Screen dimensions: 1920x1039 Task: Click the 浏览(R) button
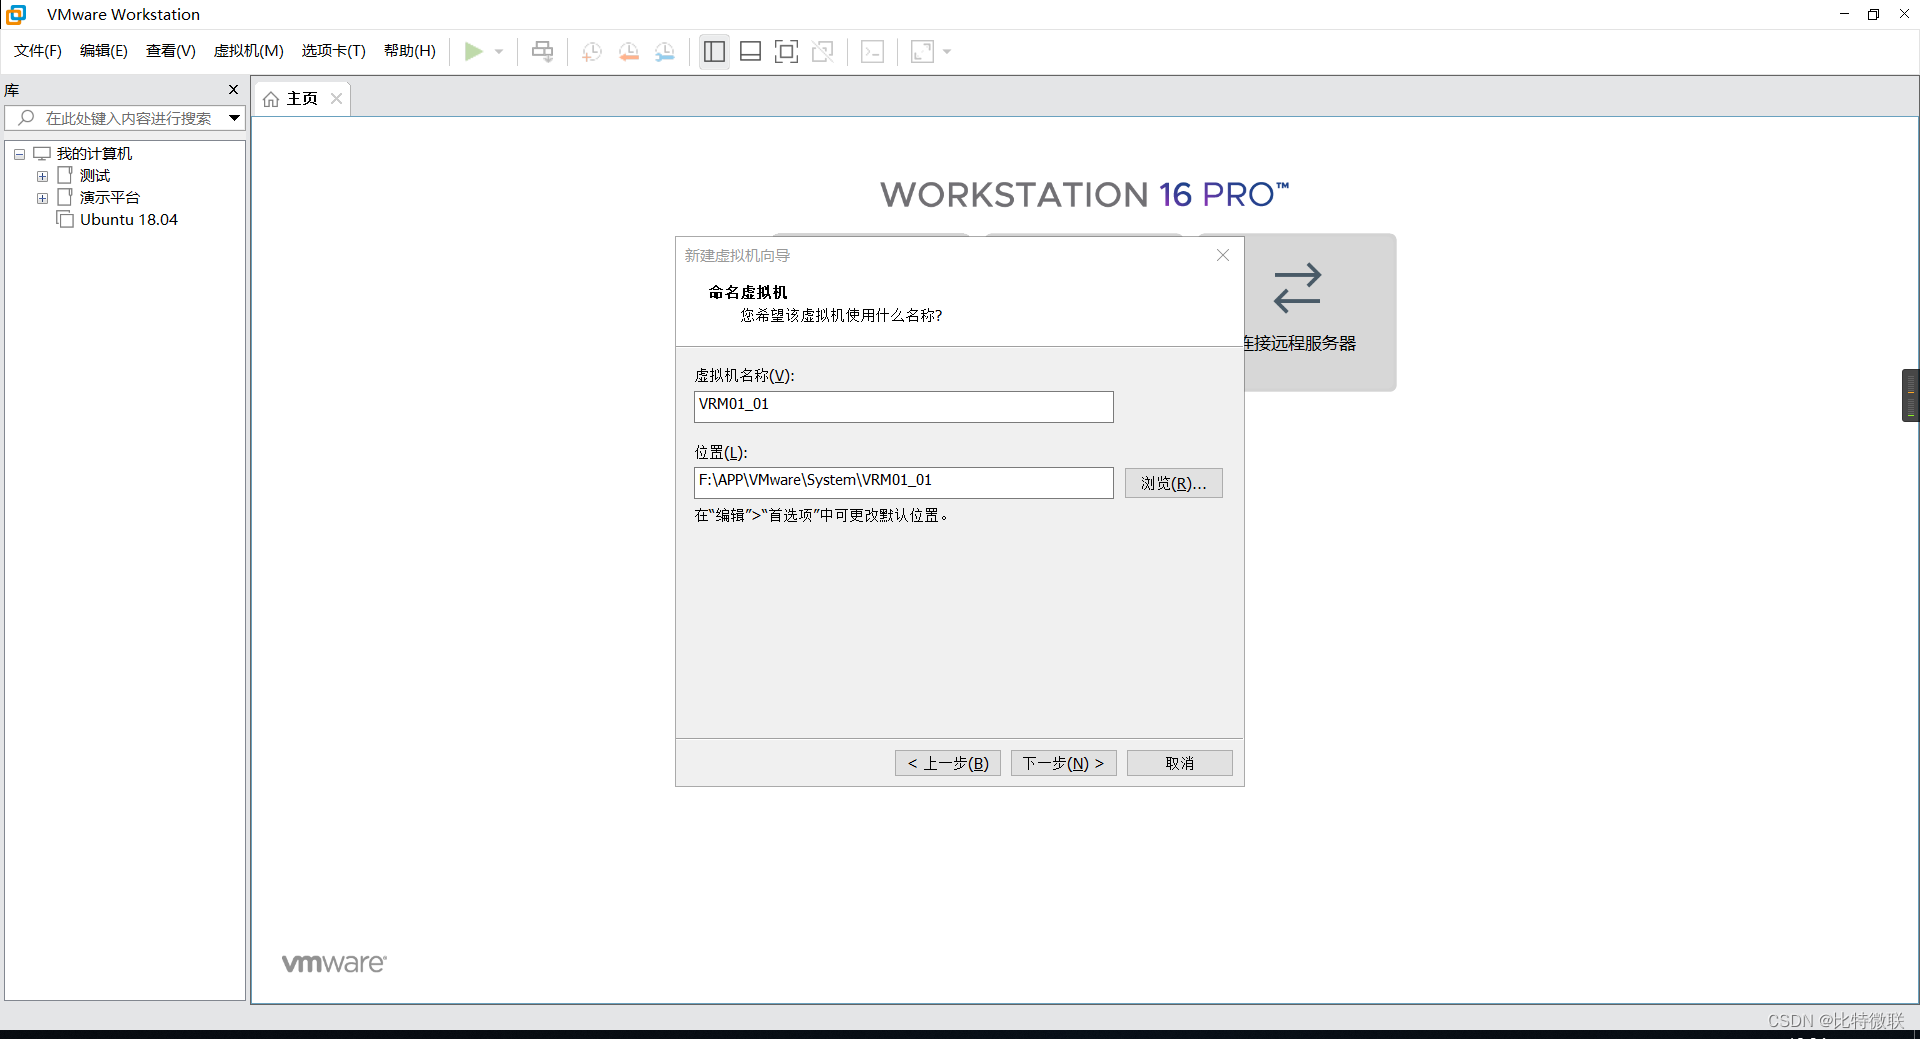tap(1173, 483)
